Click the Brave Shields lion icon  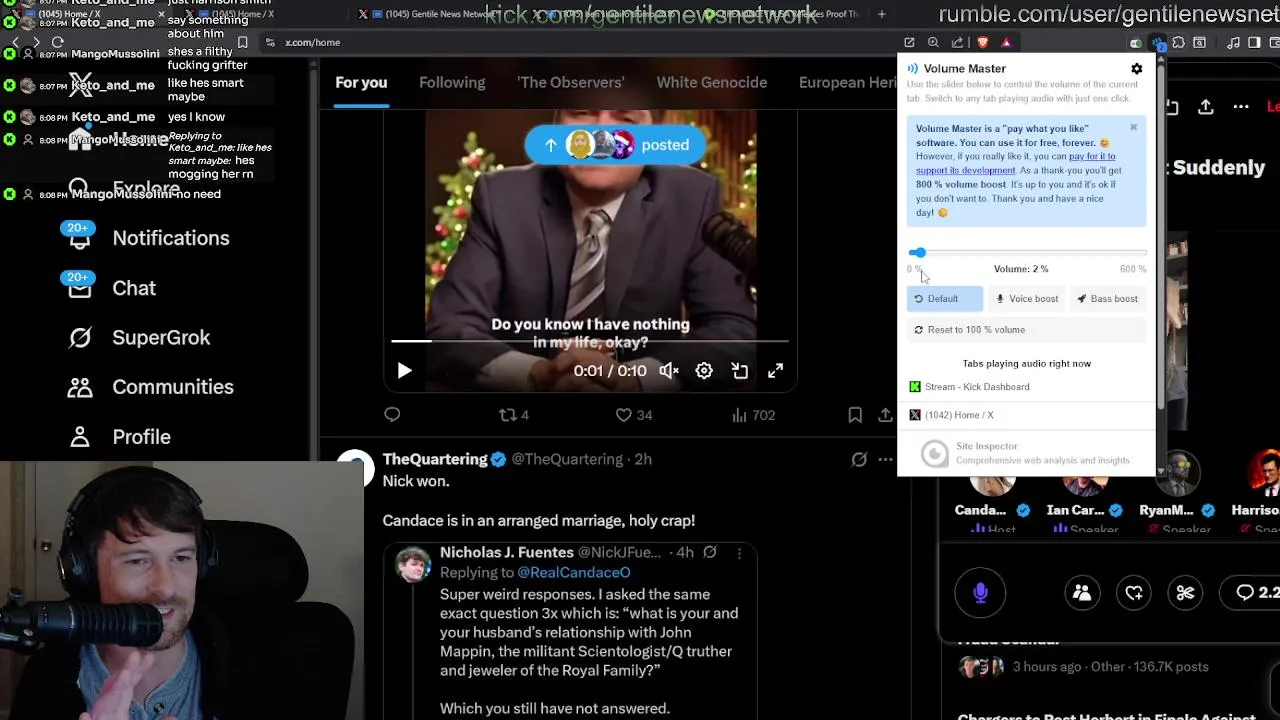click(983, 42)
